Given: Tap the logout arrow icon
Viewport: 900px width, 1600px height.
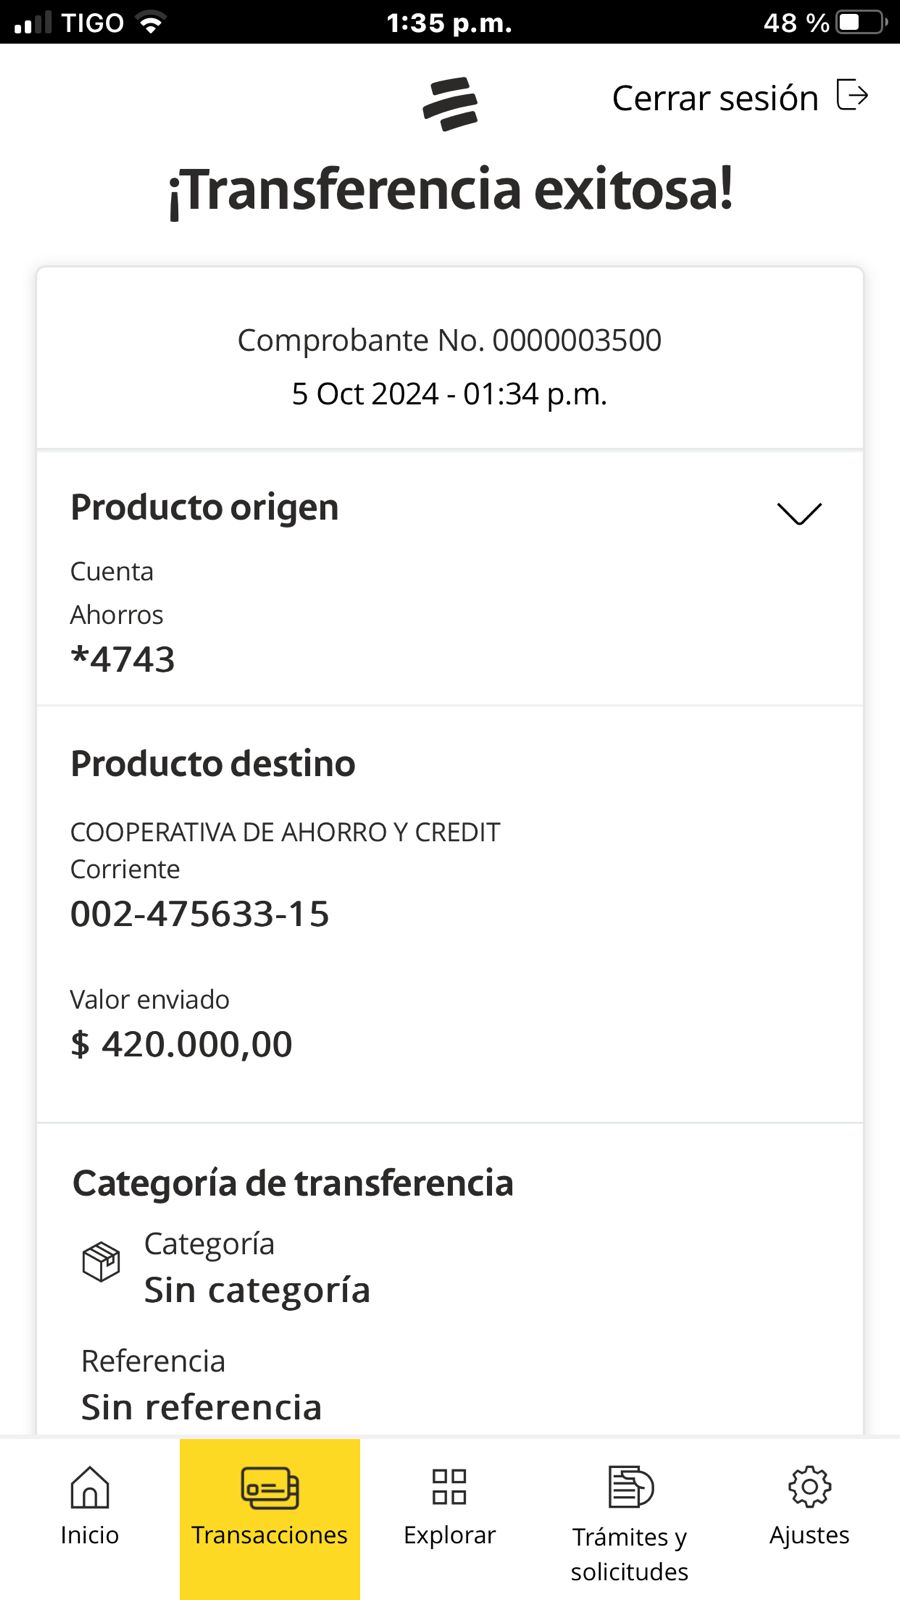Looking at the screenshot, I should 852,96.
